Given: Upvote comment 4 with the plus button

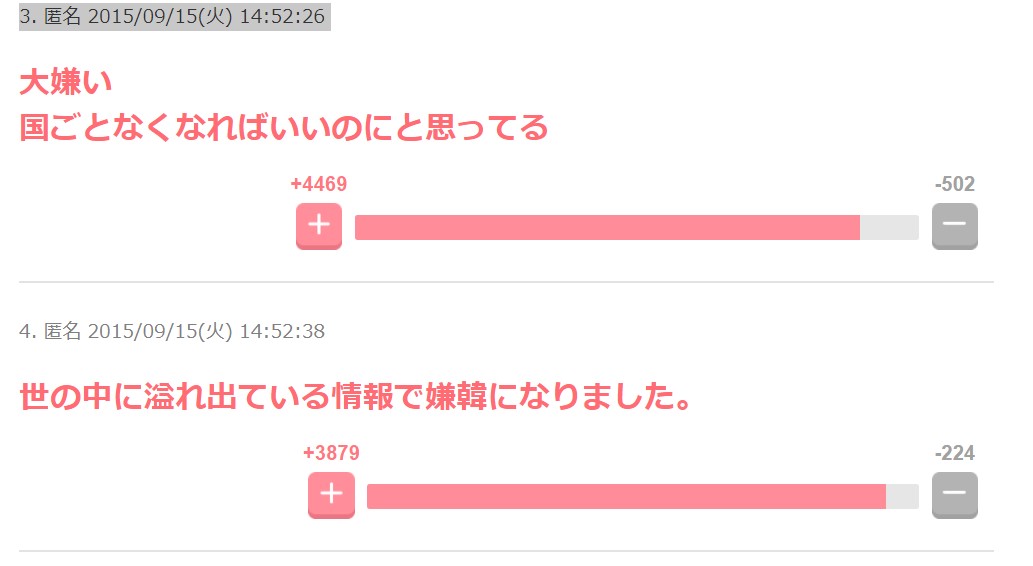Looking at the screenshot, I should click(331, 495).
